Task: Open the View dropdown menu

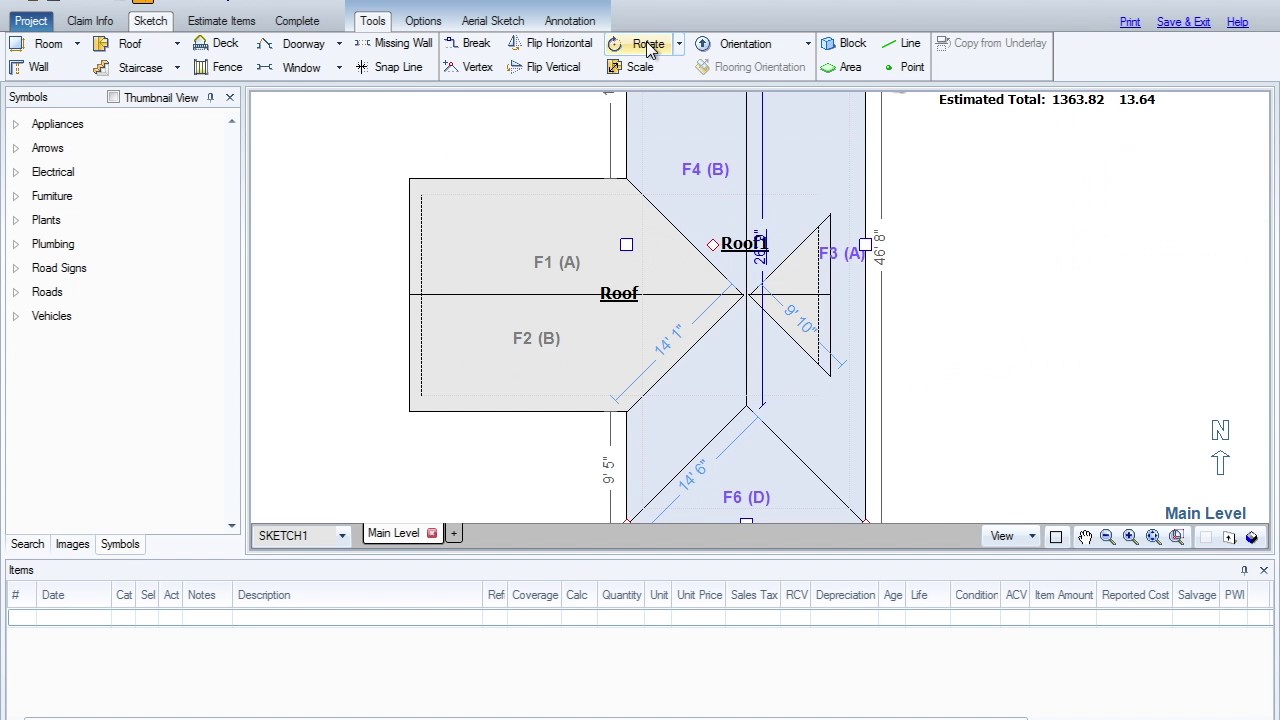Action: pyautogui.click(x=1012, y=536)
